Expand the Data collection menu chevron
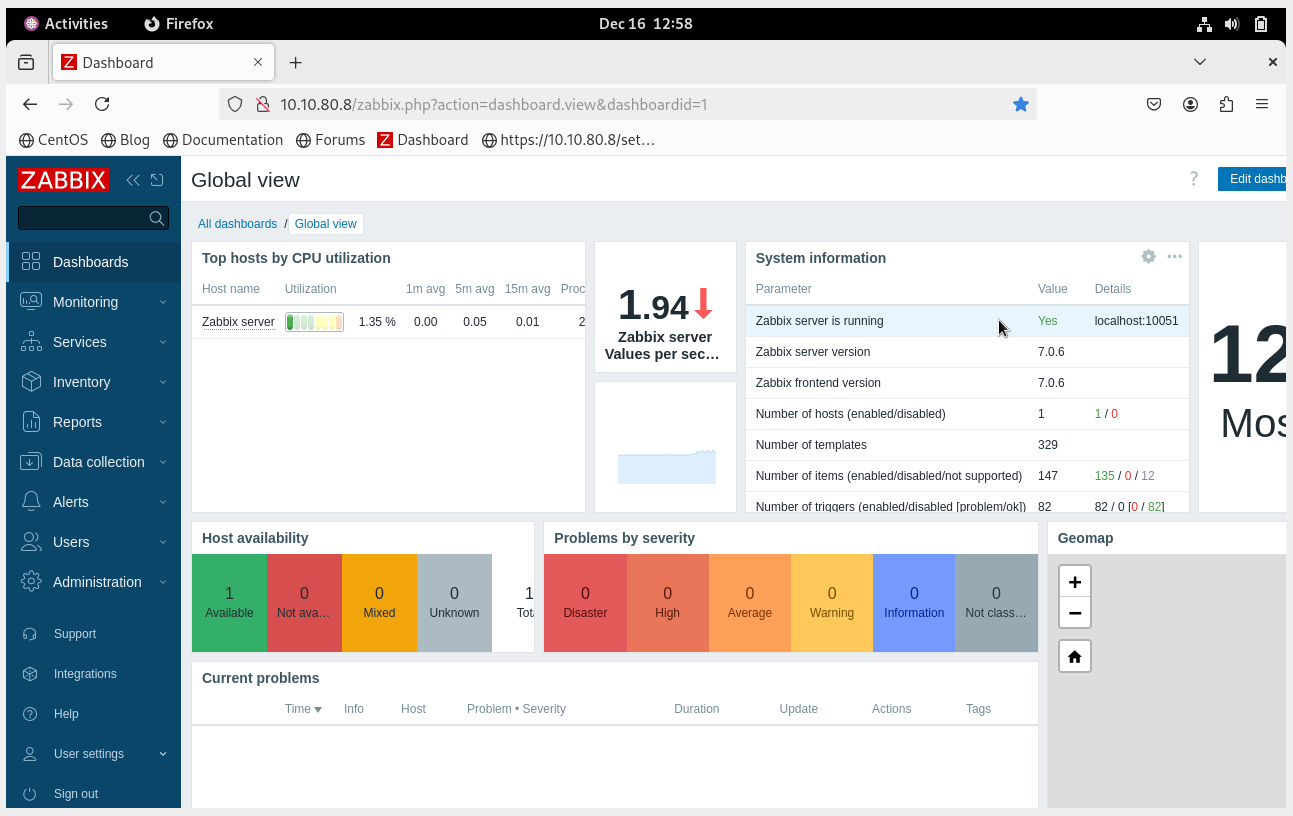Image resolution: width=1293 pixels, height=816 pixels. pos(163,462)
